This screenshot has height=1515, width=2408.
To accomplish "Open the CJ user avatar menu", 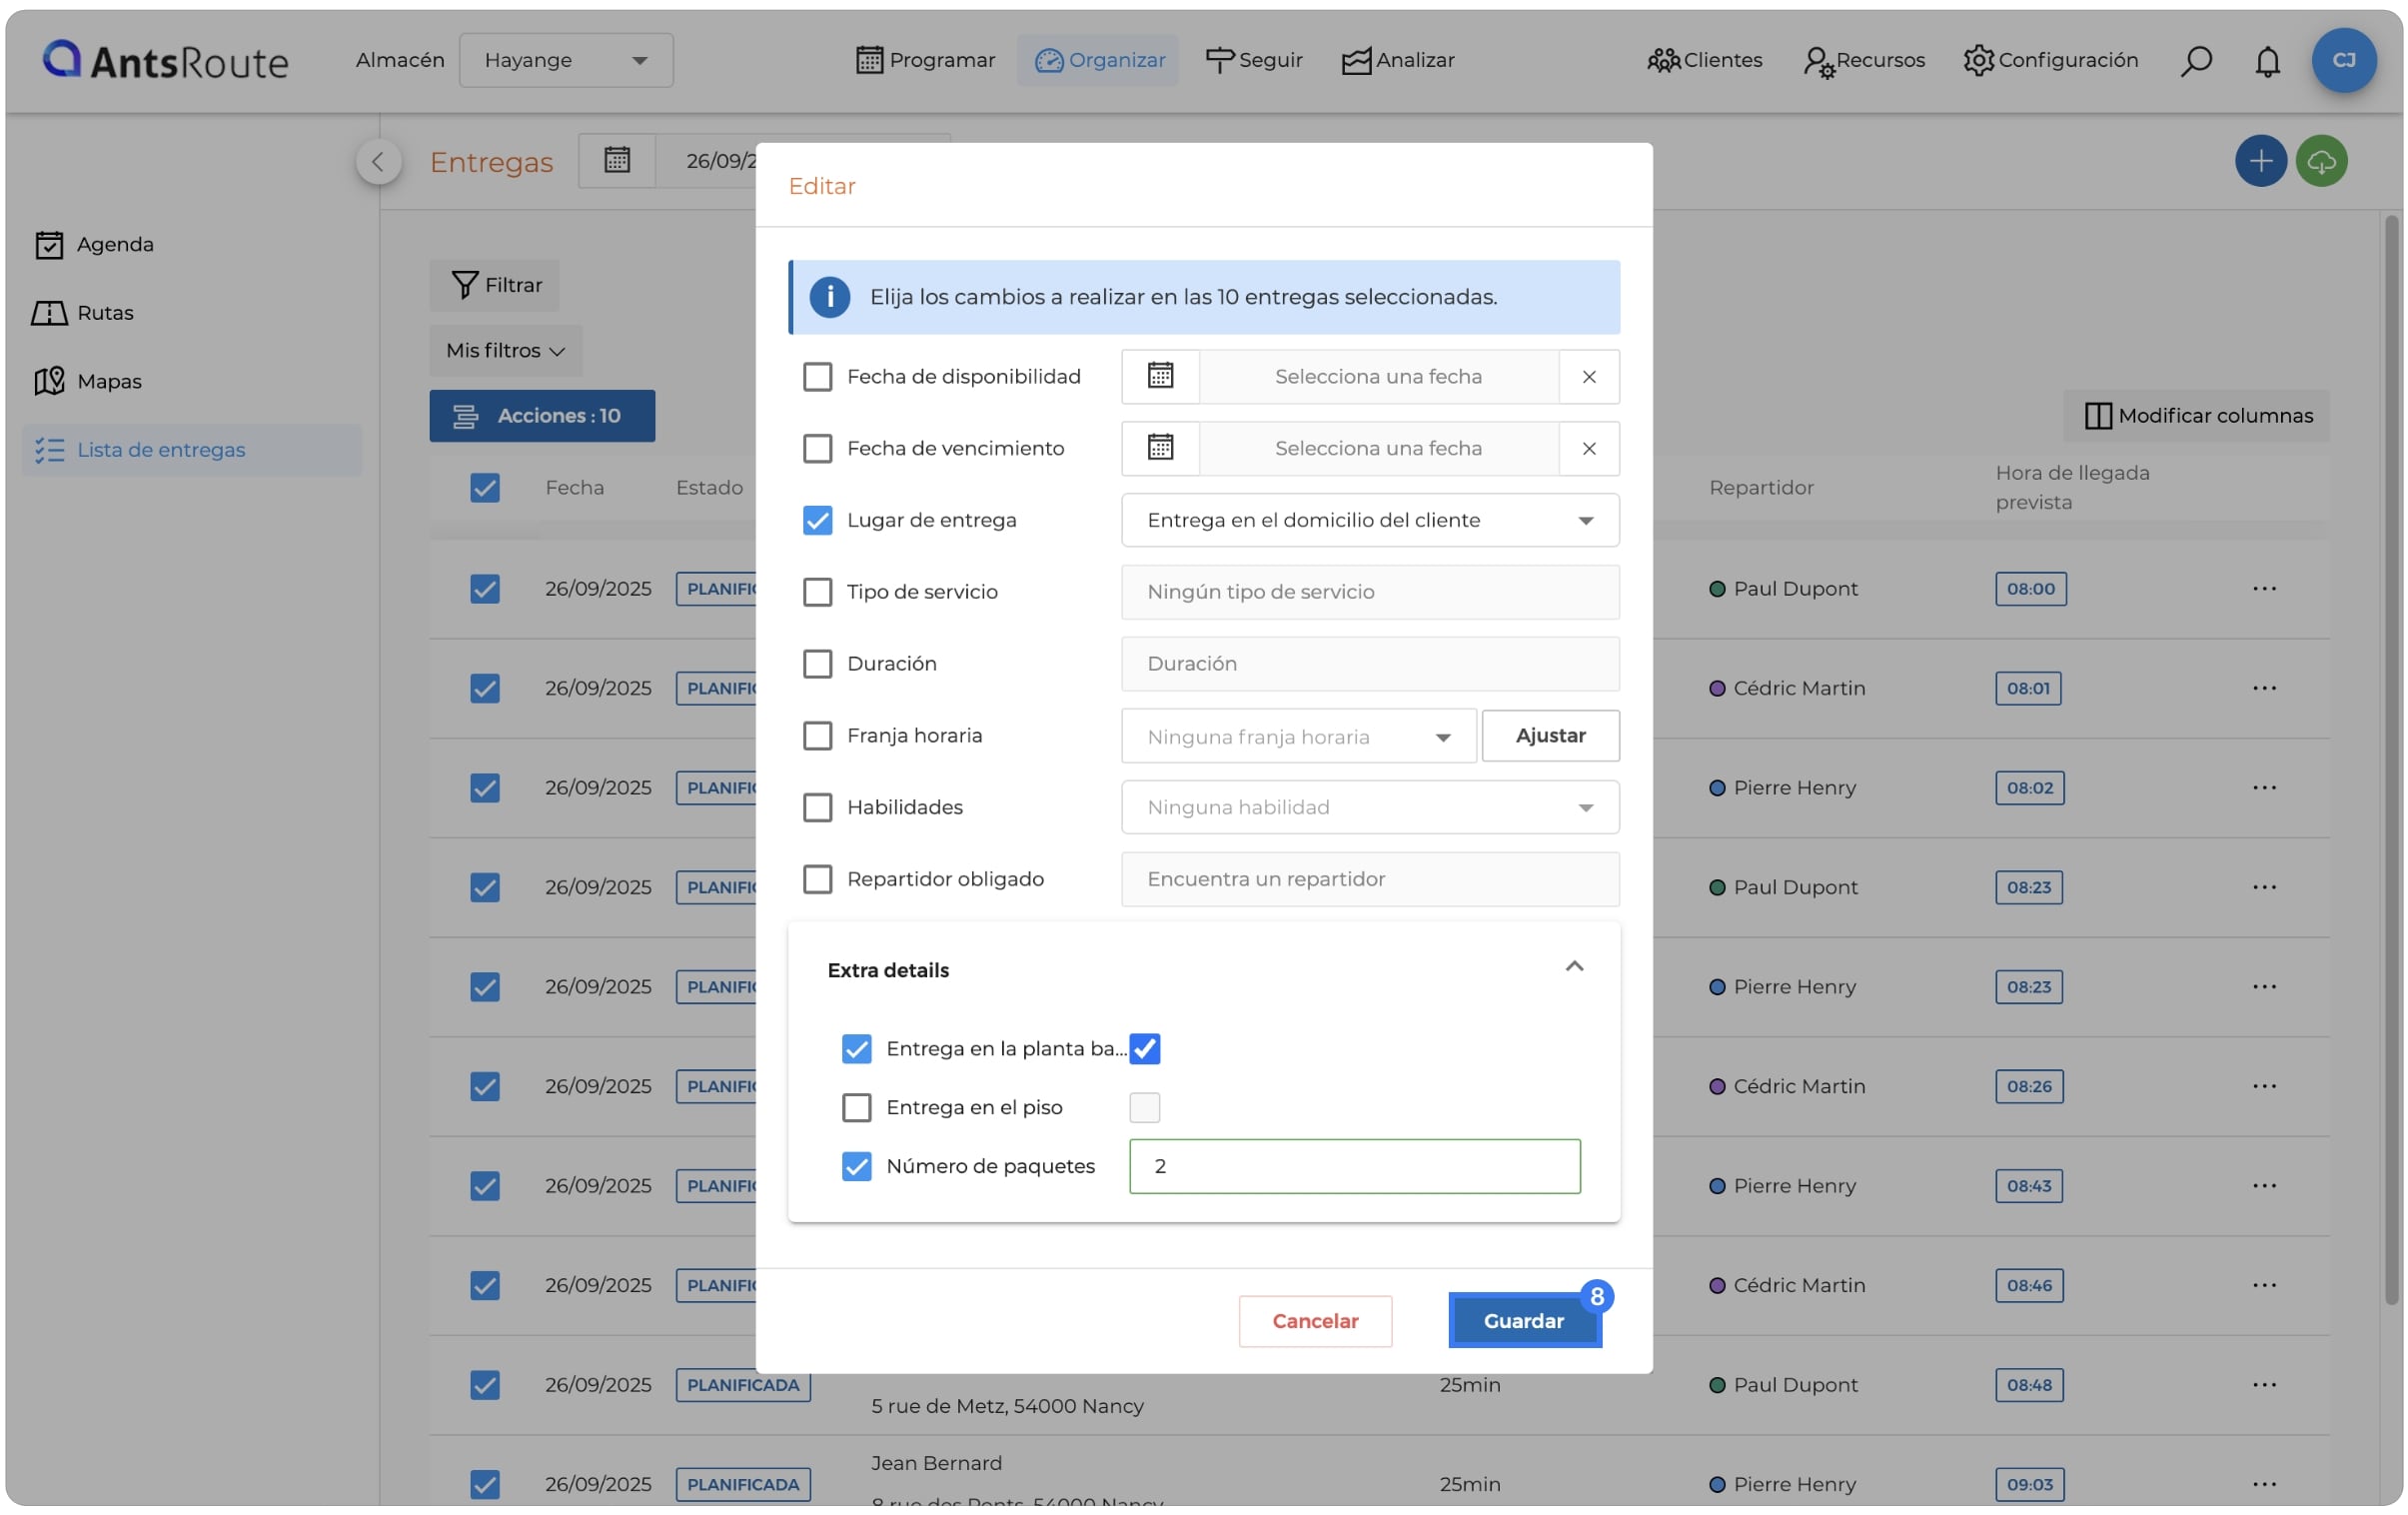I will (2343, 60).
